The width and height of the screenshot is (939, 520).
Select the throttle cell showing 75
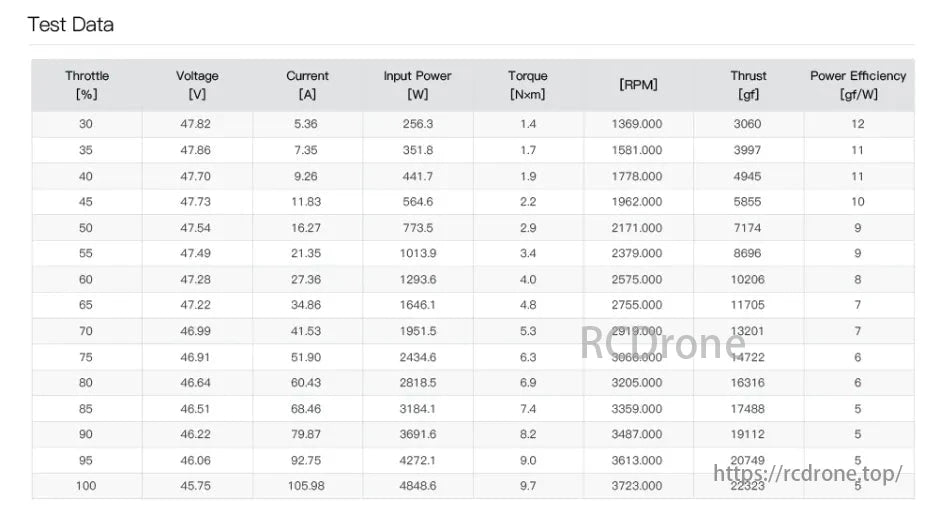(86, 357)
